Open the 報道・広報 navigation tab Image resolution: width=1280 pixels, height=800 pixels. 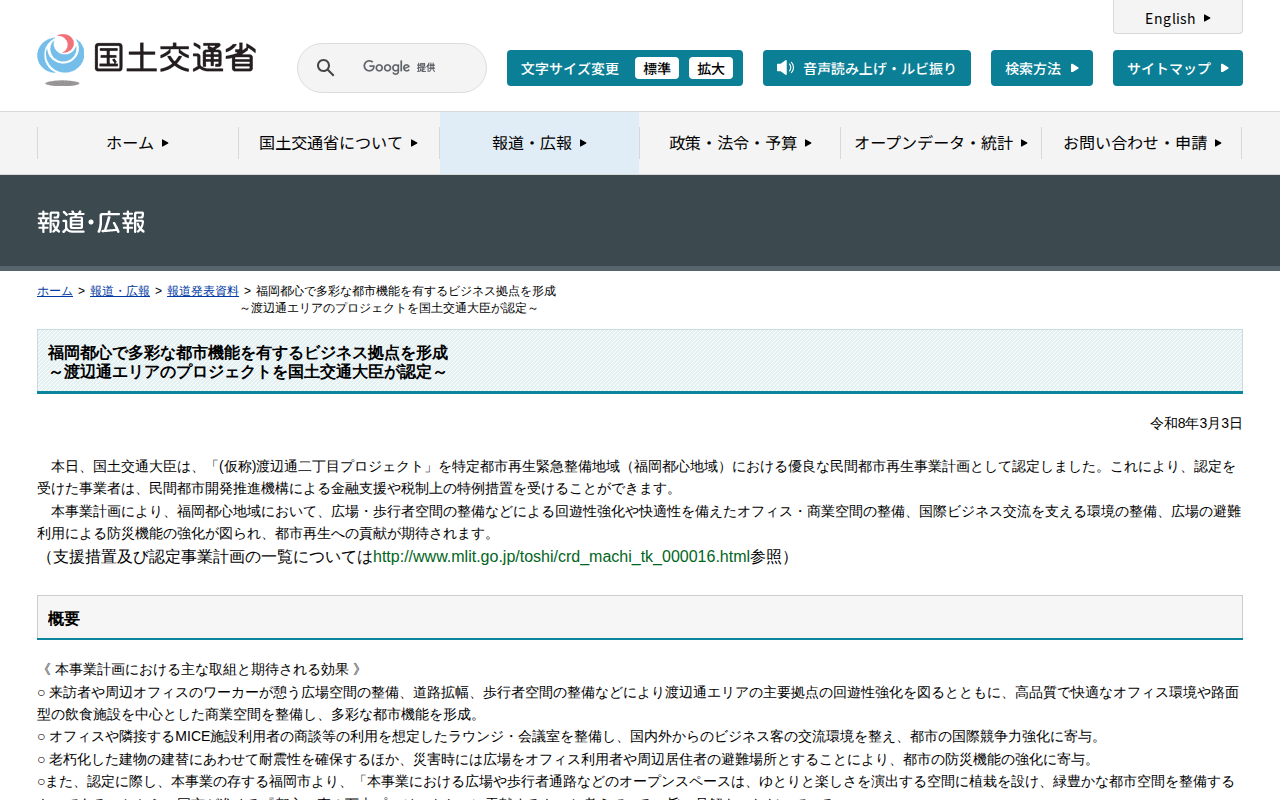(539, 143)
